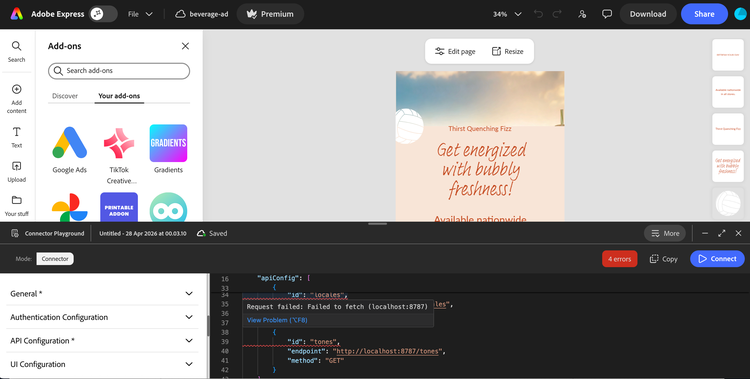Open Add content in the sidebar

coord(16,99)
